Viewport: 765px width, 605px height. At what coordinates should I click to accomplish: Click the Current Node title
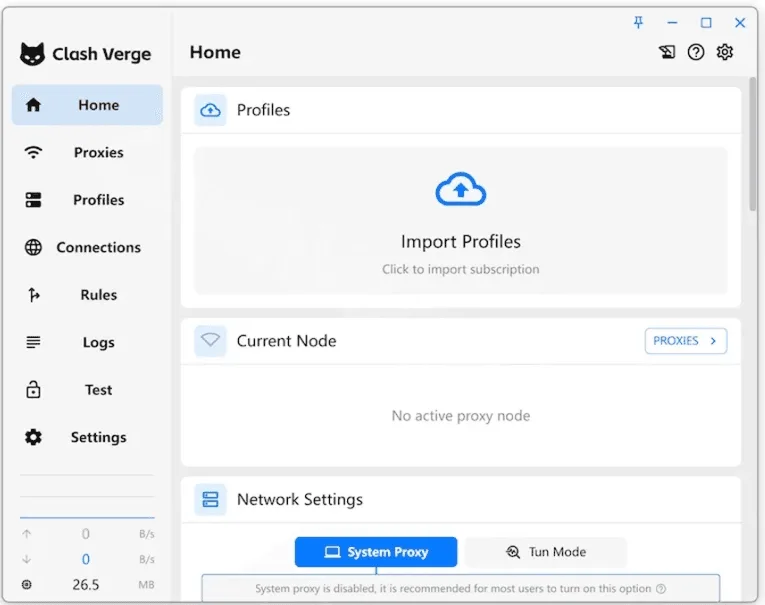286,341
